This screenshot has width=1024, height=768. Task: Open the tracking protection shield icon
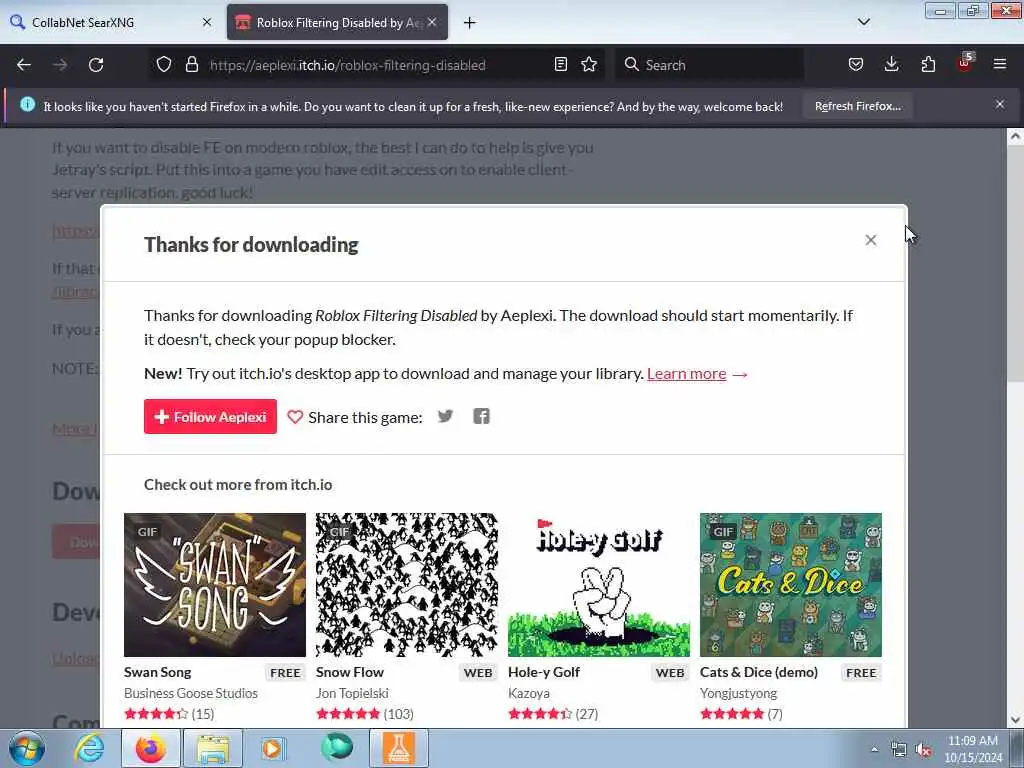[164, 64]
